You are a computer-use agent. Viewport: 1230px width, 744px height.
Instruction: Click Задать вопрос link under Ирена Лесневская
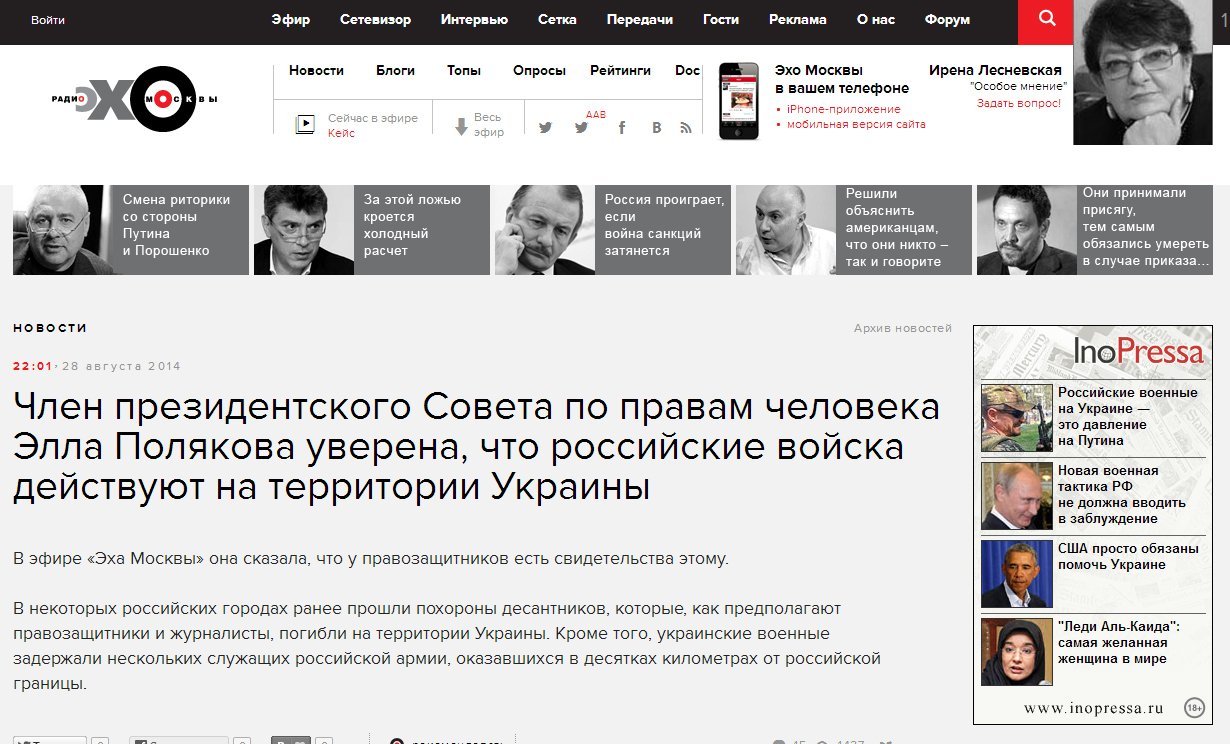point(1018,102)
